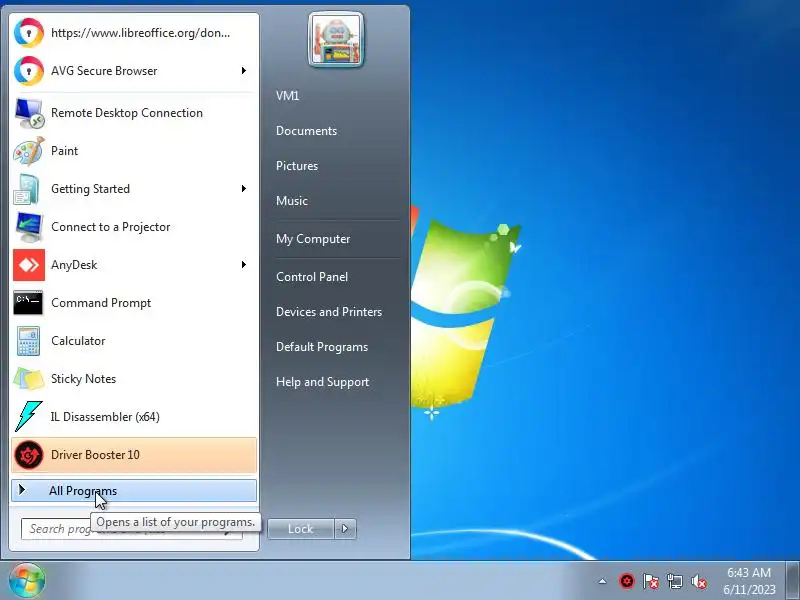Click Show Desktop strip at taskbar end
The image size is (800, 600).
tap(793, 581)
